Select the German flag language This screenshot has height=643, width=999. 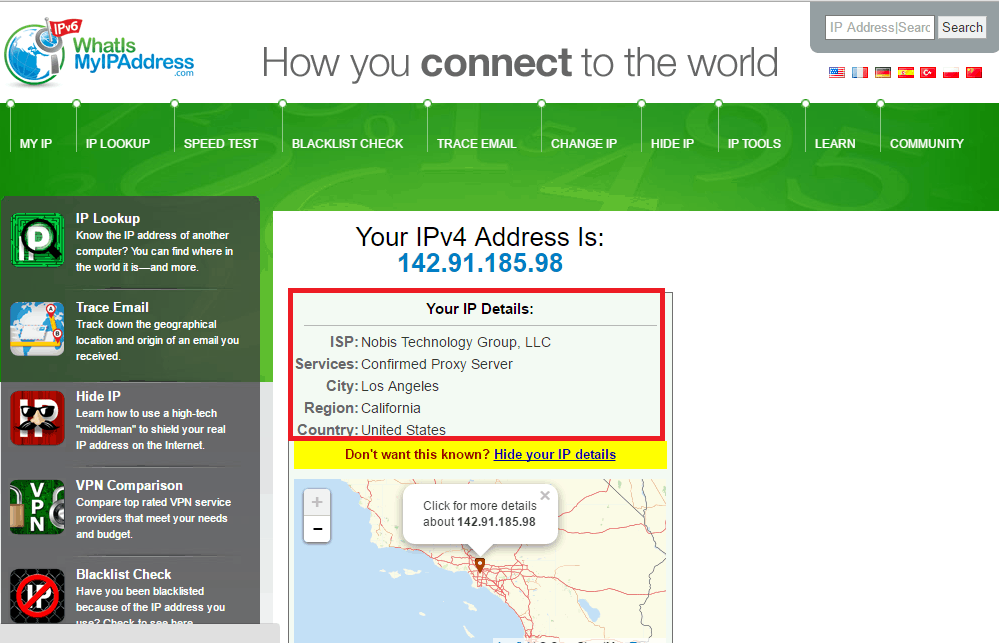pyautogui.click(x=882, y=73)
